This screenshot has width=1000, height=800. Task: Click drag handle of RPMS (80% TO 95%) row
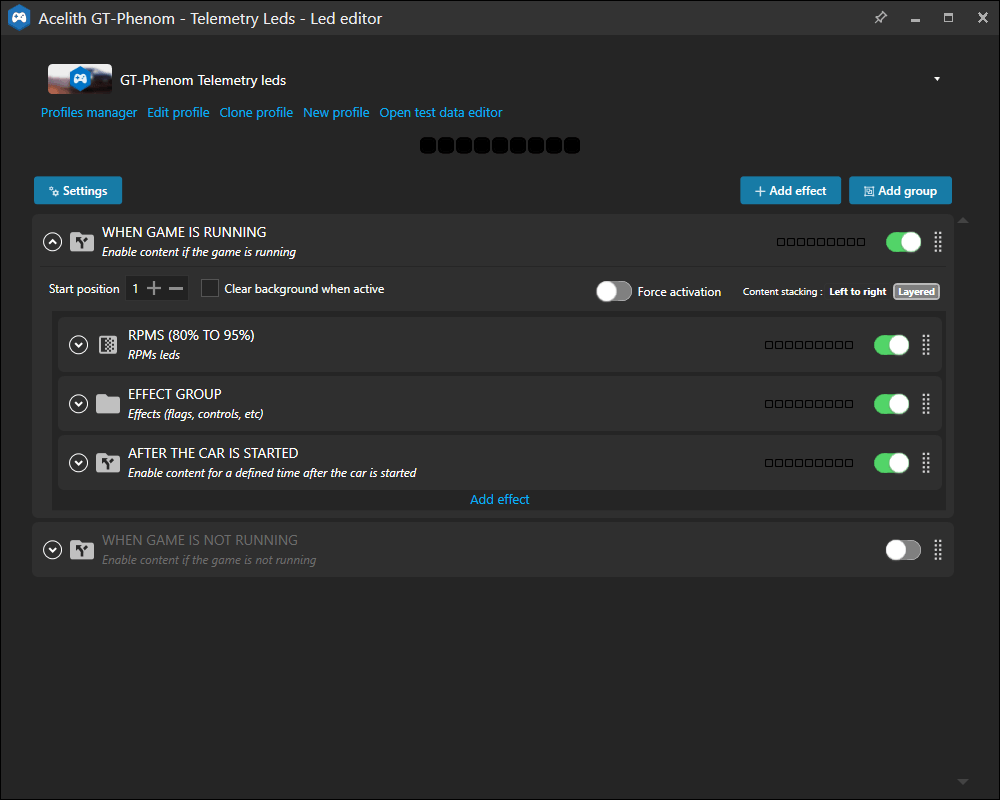tap(925, 345)
